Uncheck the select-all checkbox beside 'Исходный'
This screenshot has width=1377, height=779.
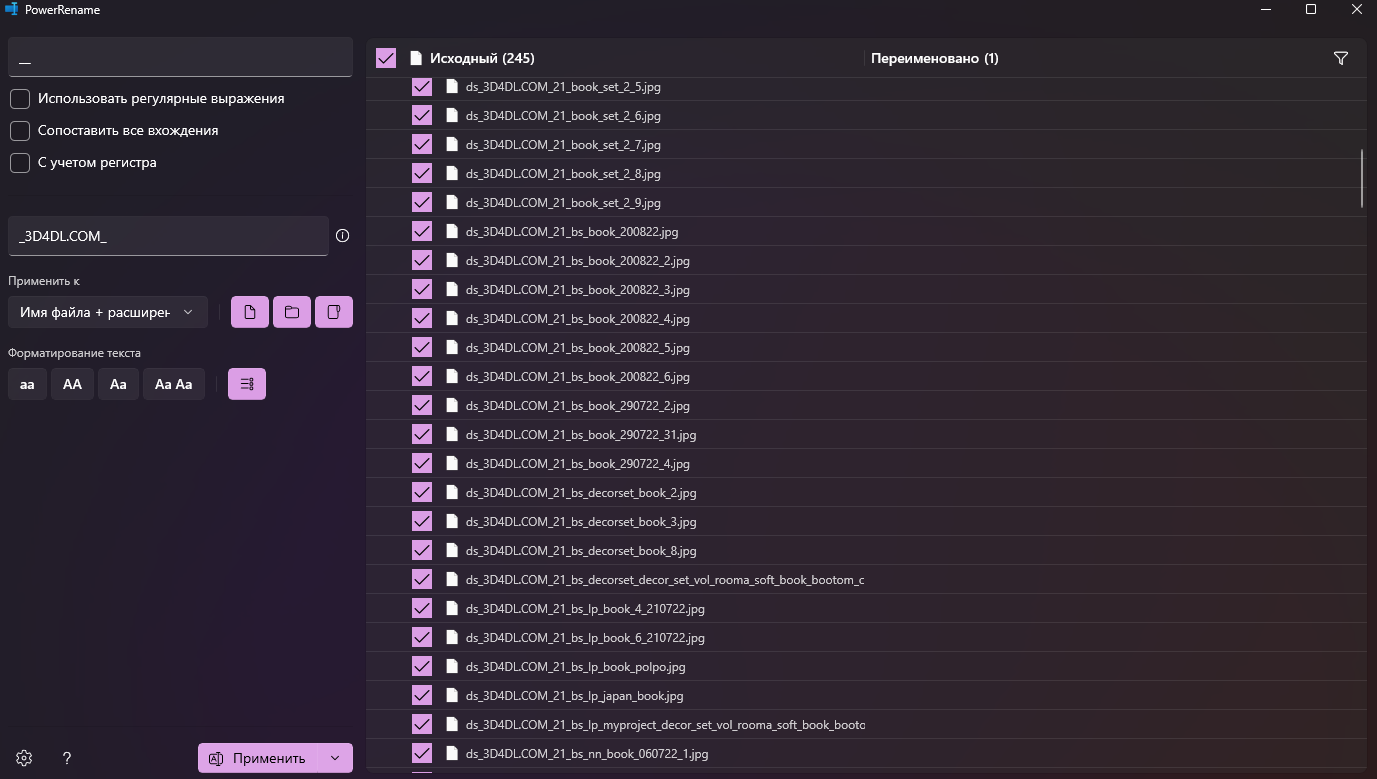click(386, 58)
